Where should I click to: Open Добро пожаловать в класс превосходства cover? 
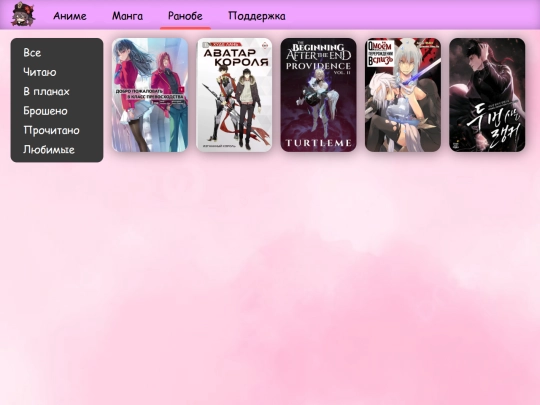click(150, 95)
